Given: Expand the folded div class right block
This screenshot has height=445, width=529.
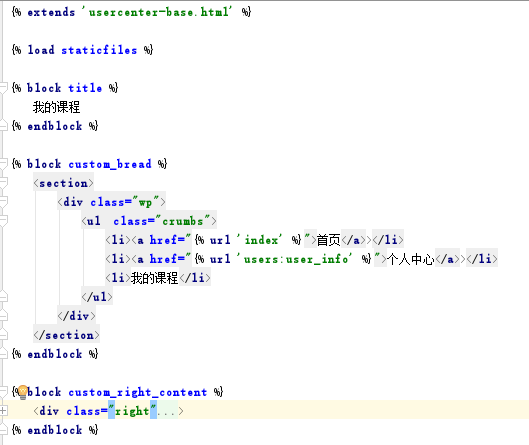Looking at the screenshot, I should point(3,411).
